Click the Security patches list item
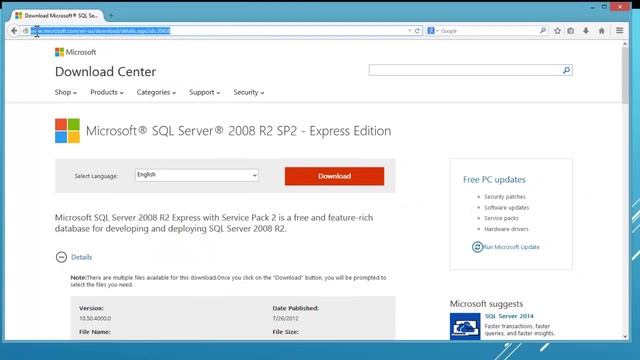 pos(505,197)
